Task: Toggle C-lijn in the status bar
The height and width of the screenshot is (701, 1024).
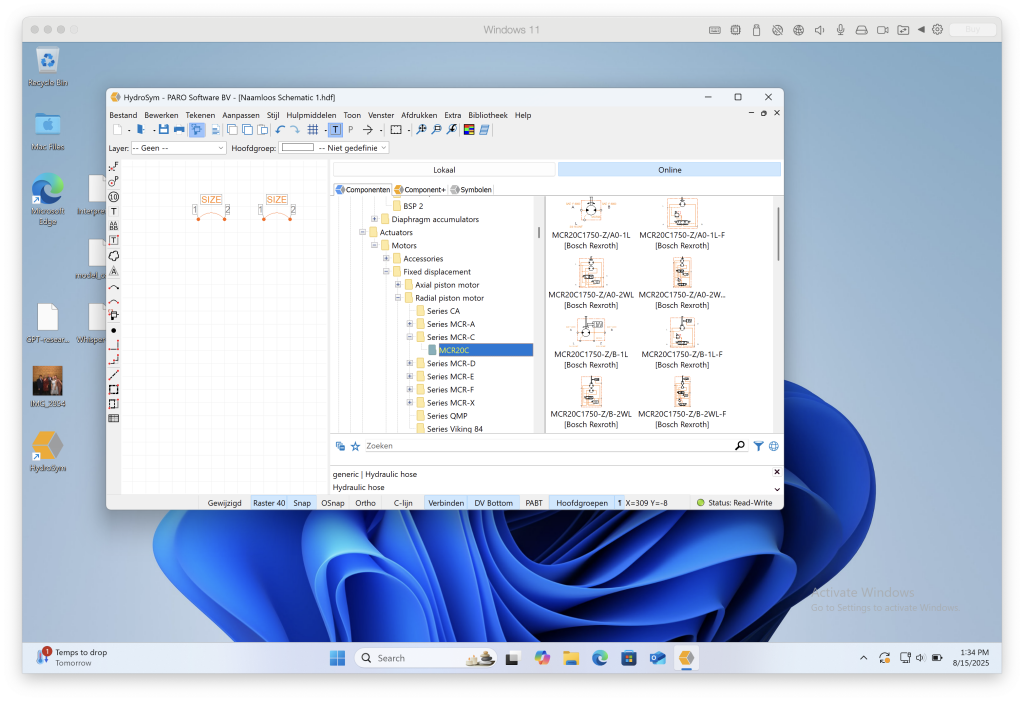Action: (403, 503)
